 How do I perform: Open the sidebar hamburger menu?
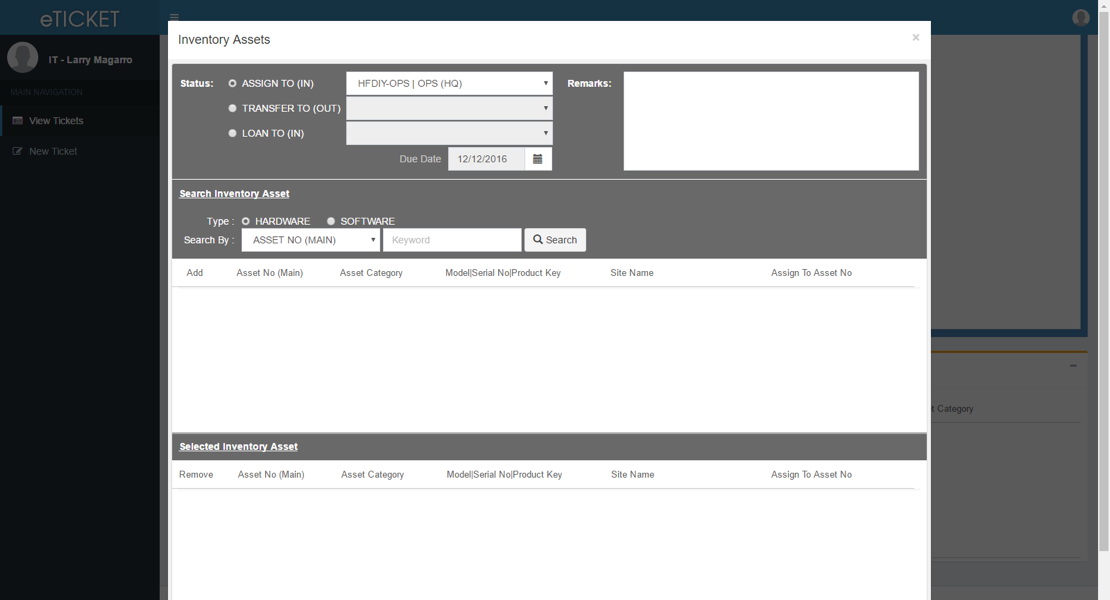(x=172, y=16)
